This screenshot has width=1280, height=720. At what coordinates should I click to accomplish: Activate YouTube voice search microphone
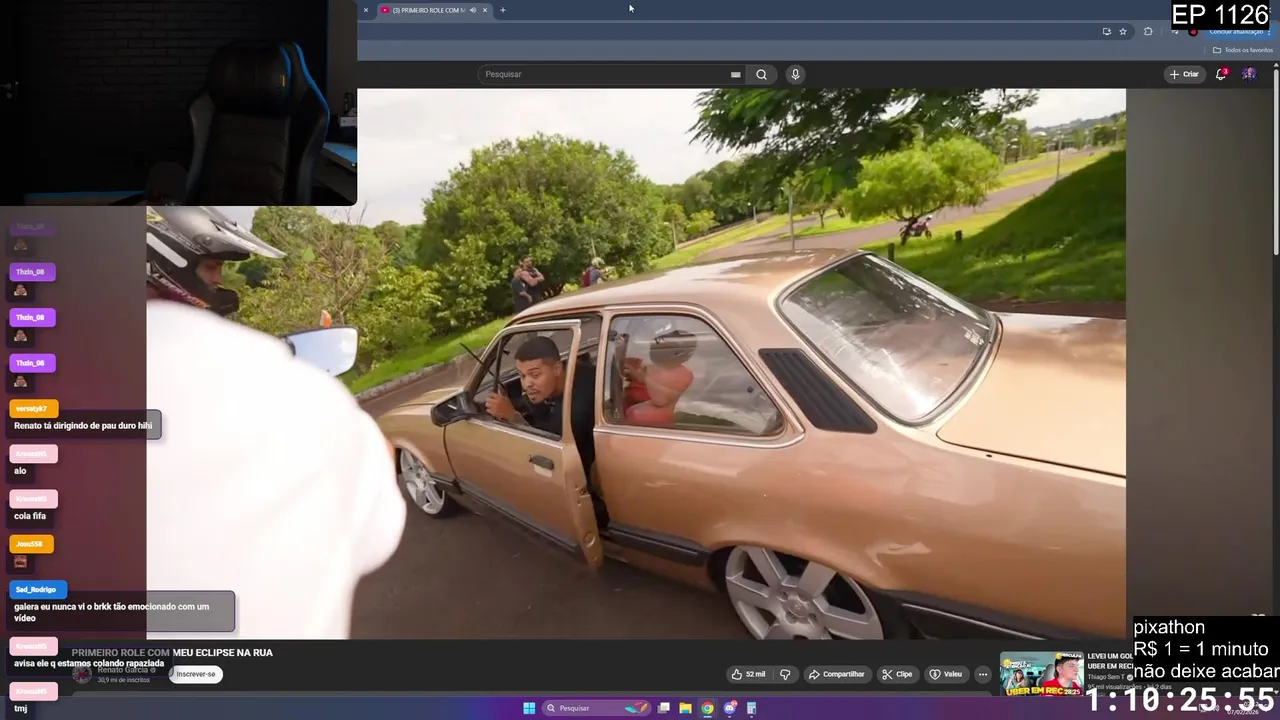pyautogui.click(x=795, y=74)
